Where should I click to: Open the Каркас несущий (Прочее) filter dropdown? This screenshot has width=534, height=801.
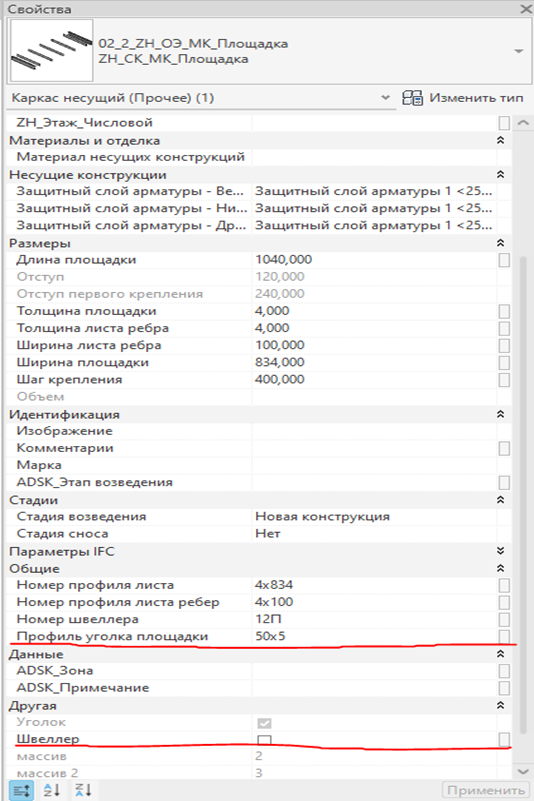tap(386, 98)
